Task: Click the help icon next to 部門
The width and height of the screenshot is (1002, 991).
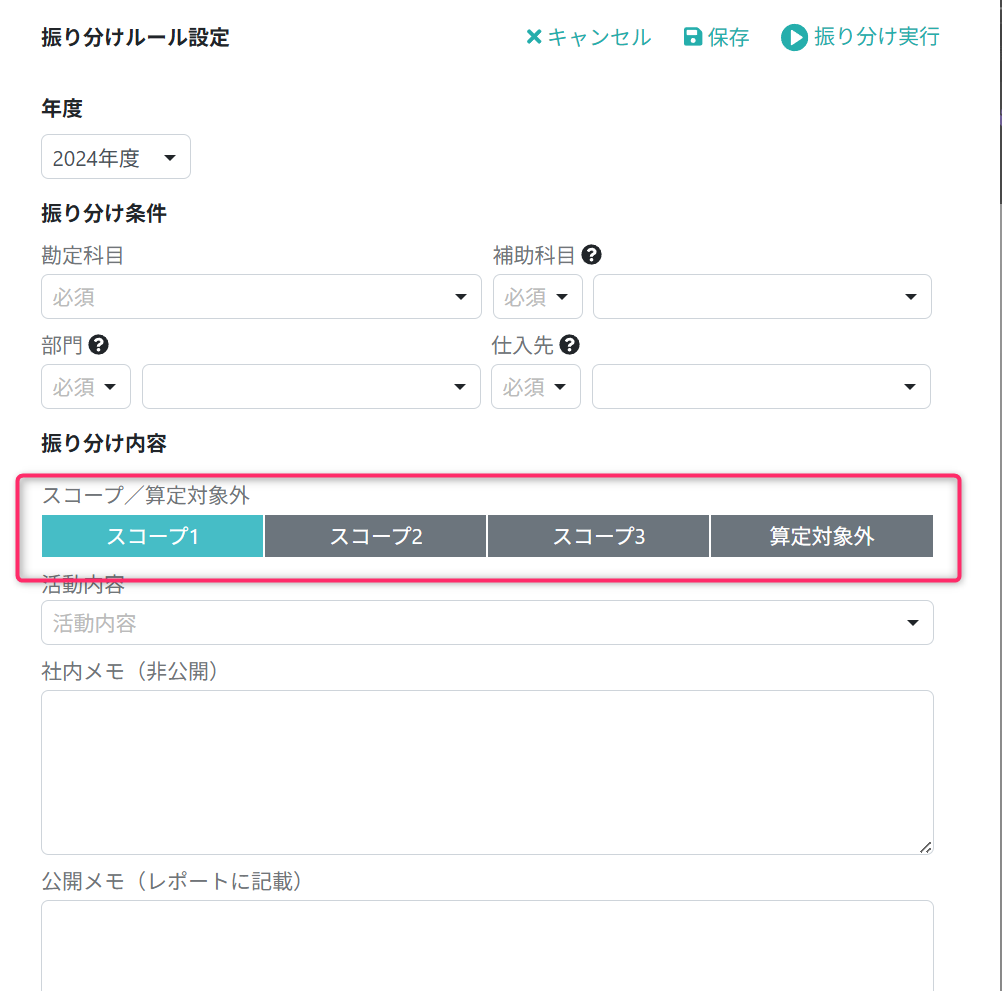Action: pyautogui.click(x=98, y=345)
